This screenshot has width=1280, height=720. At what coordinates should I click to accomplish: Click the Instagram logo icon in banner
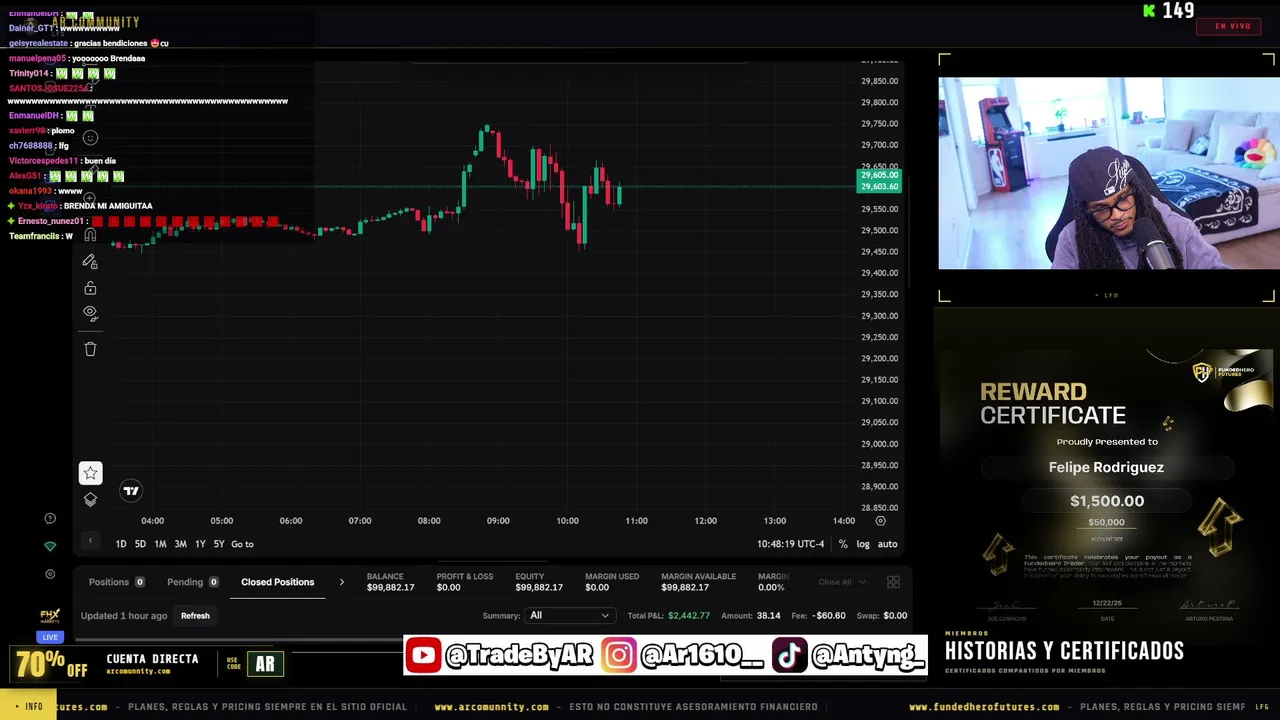click(x=619, y=656)
